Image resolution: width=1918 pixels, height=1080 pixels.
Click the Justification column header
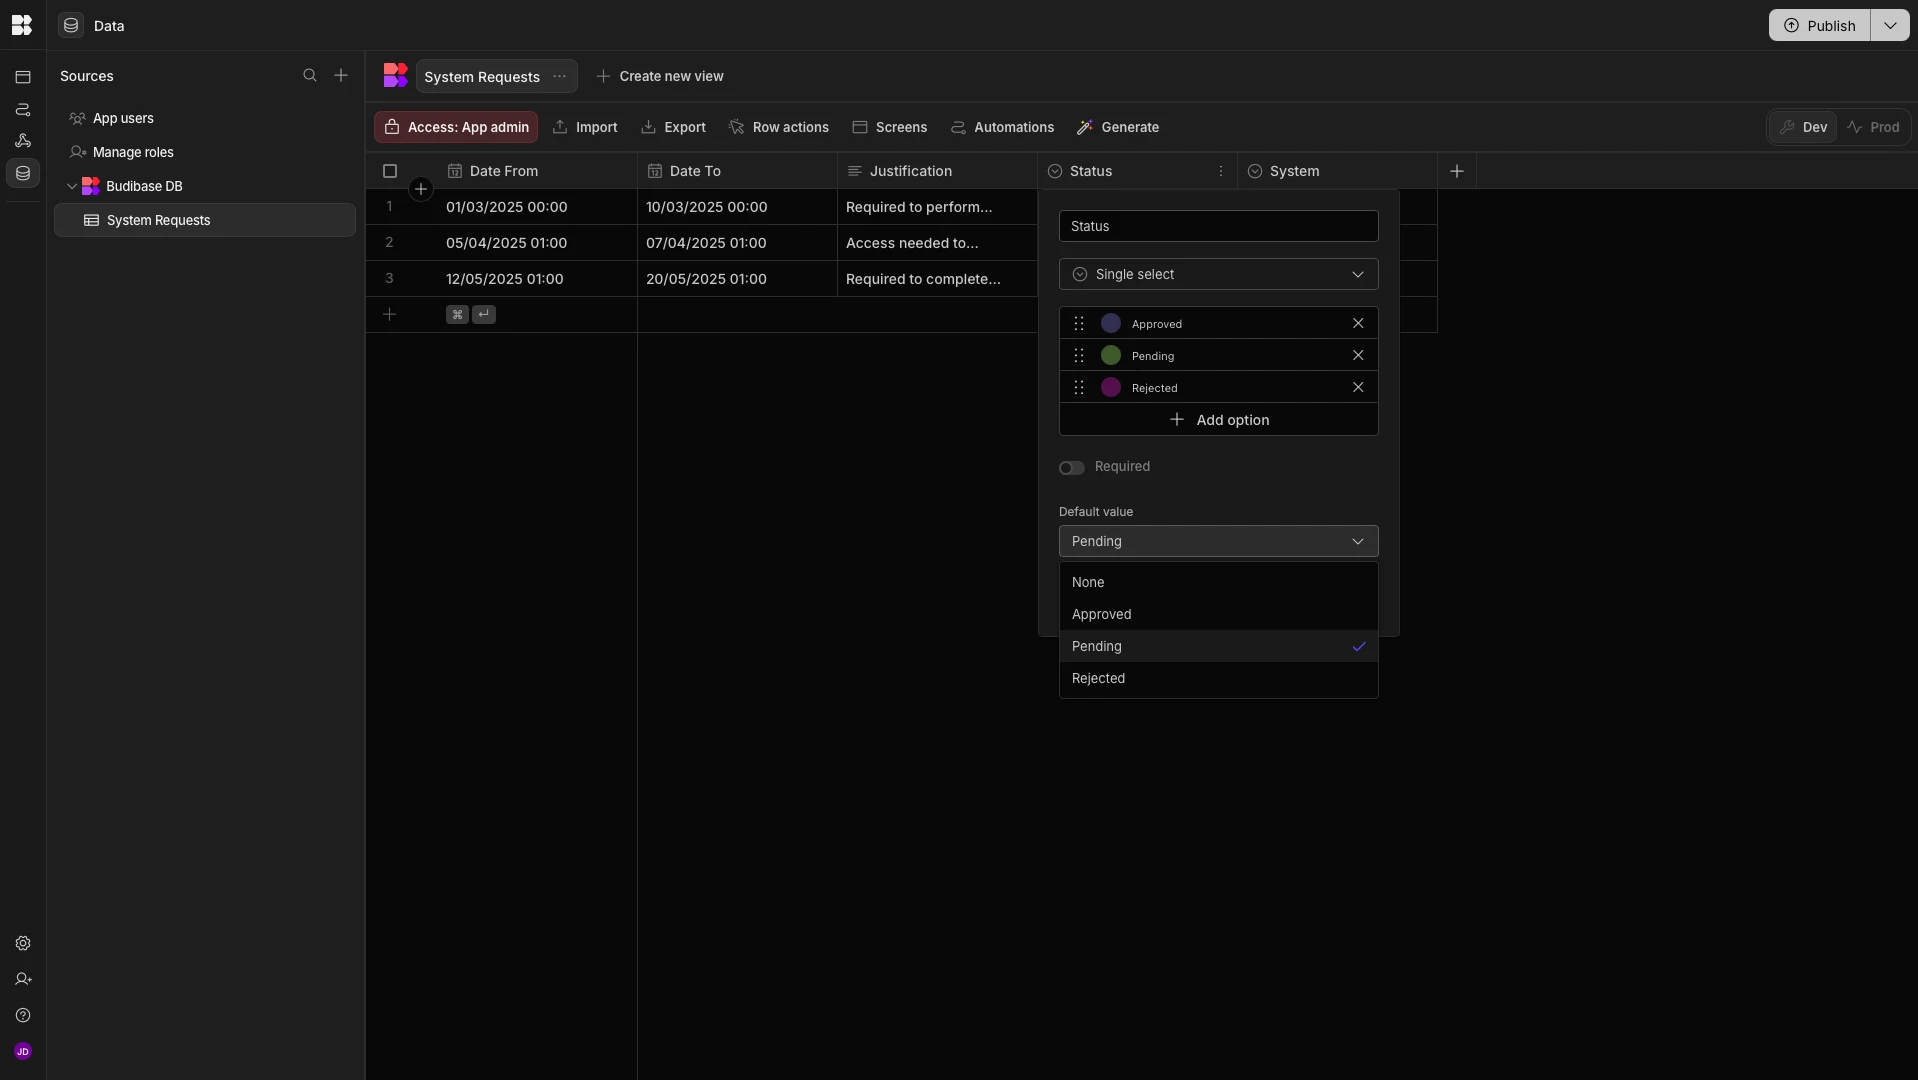click(x=937, y=171)
